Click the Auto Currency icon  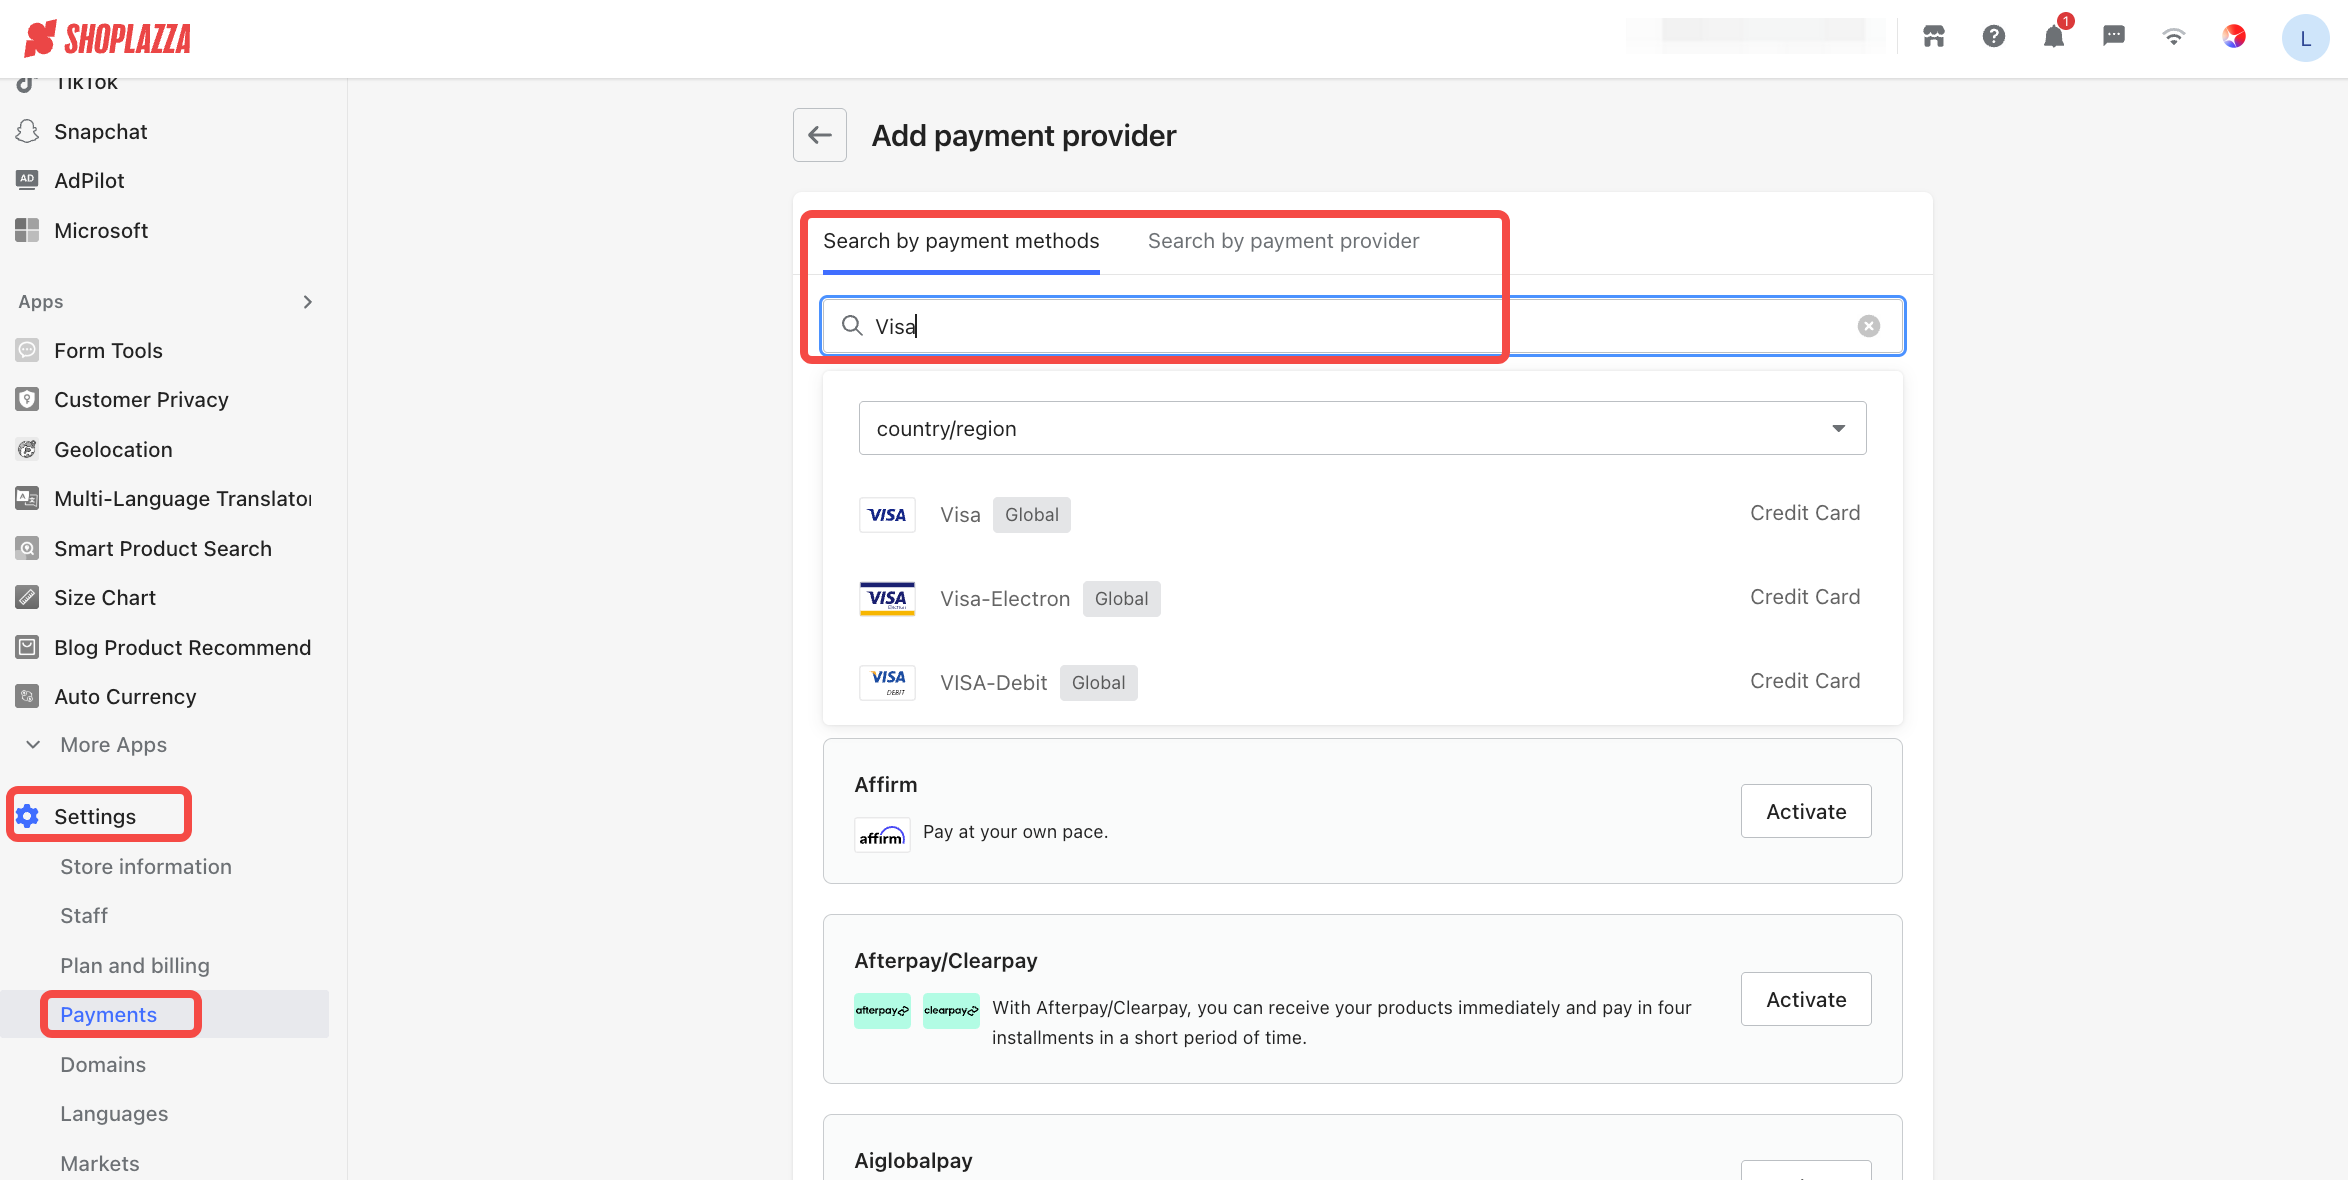click(x=27, y=696)
